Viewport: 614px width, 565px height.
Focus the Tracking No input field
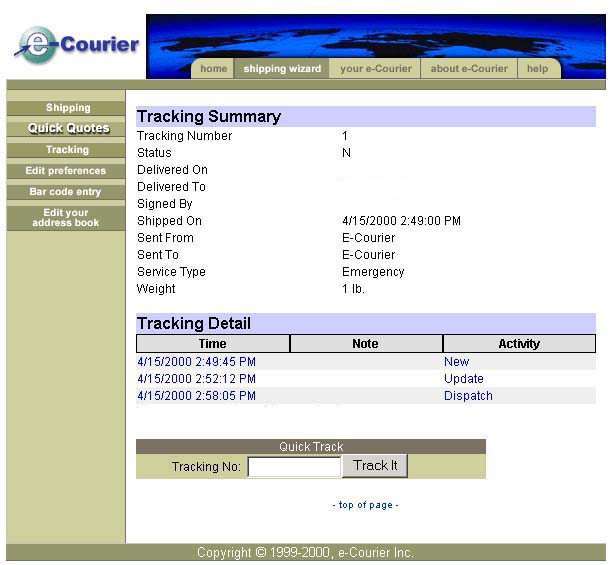pyautogui.click(x=294, y=467)
